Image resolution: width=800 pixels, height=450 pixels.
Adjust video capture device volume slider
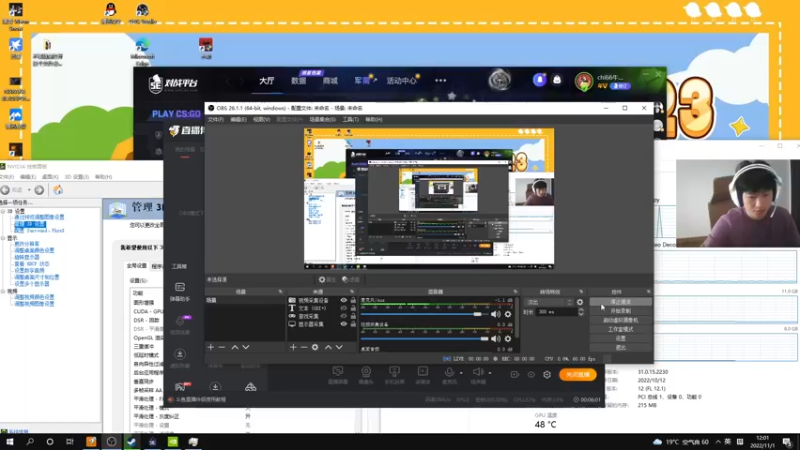tap(424, 339)
